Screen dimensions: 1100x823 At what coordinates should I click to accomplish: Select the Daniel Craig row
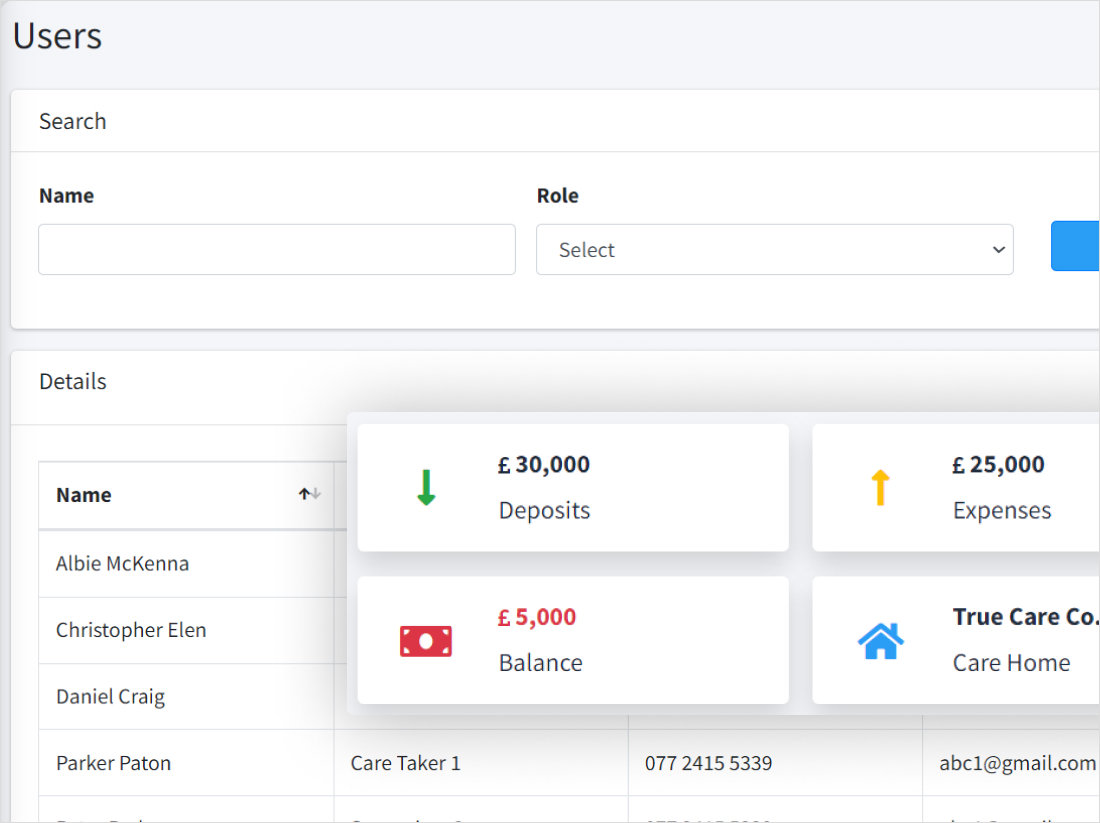click(x=110, y=697)
